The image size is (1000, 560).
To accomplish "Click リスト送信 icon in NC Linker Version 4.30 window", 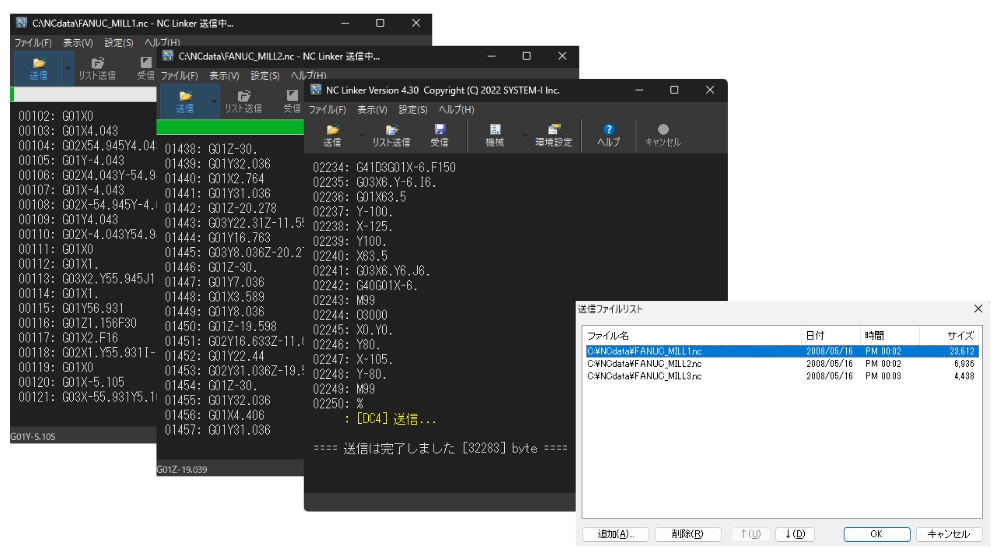I will coord(391,135).
